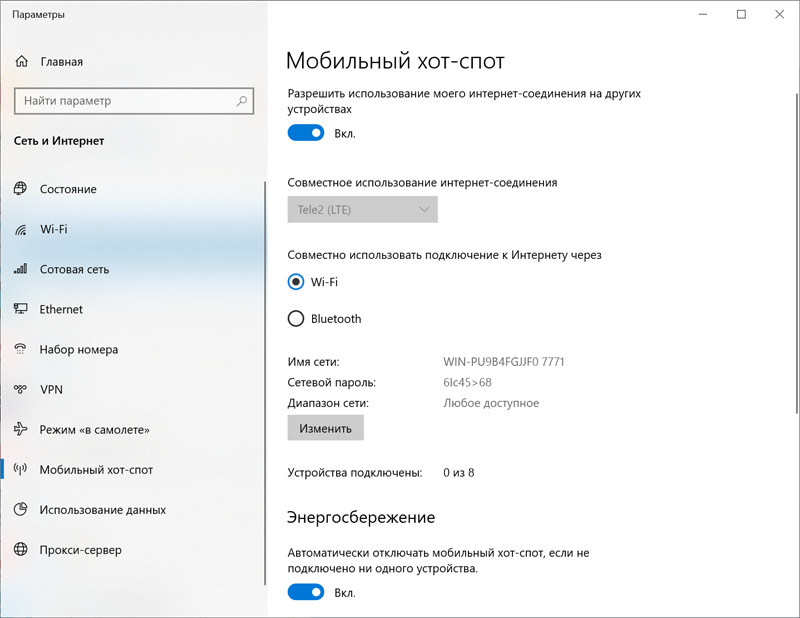Click the airplane mode icon
Viewport: 800px width, 618px height.
(20, 429)
